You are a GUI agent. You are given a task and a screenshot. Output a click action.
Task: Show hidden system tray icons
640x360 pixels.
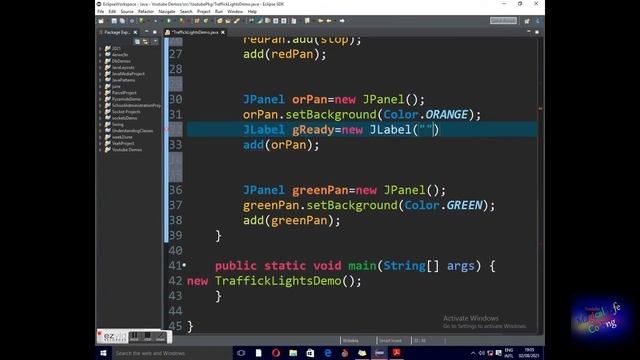coord(473,353)
